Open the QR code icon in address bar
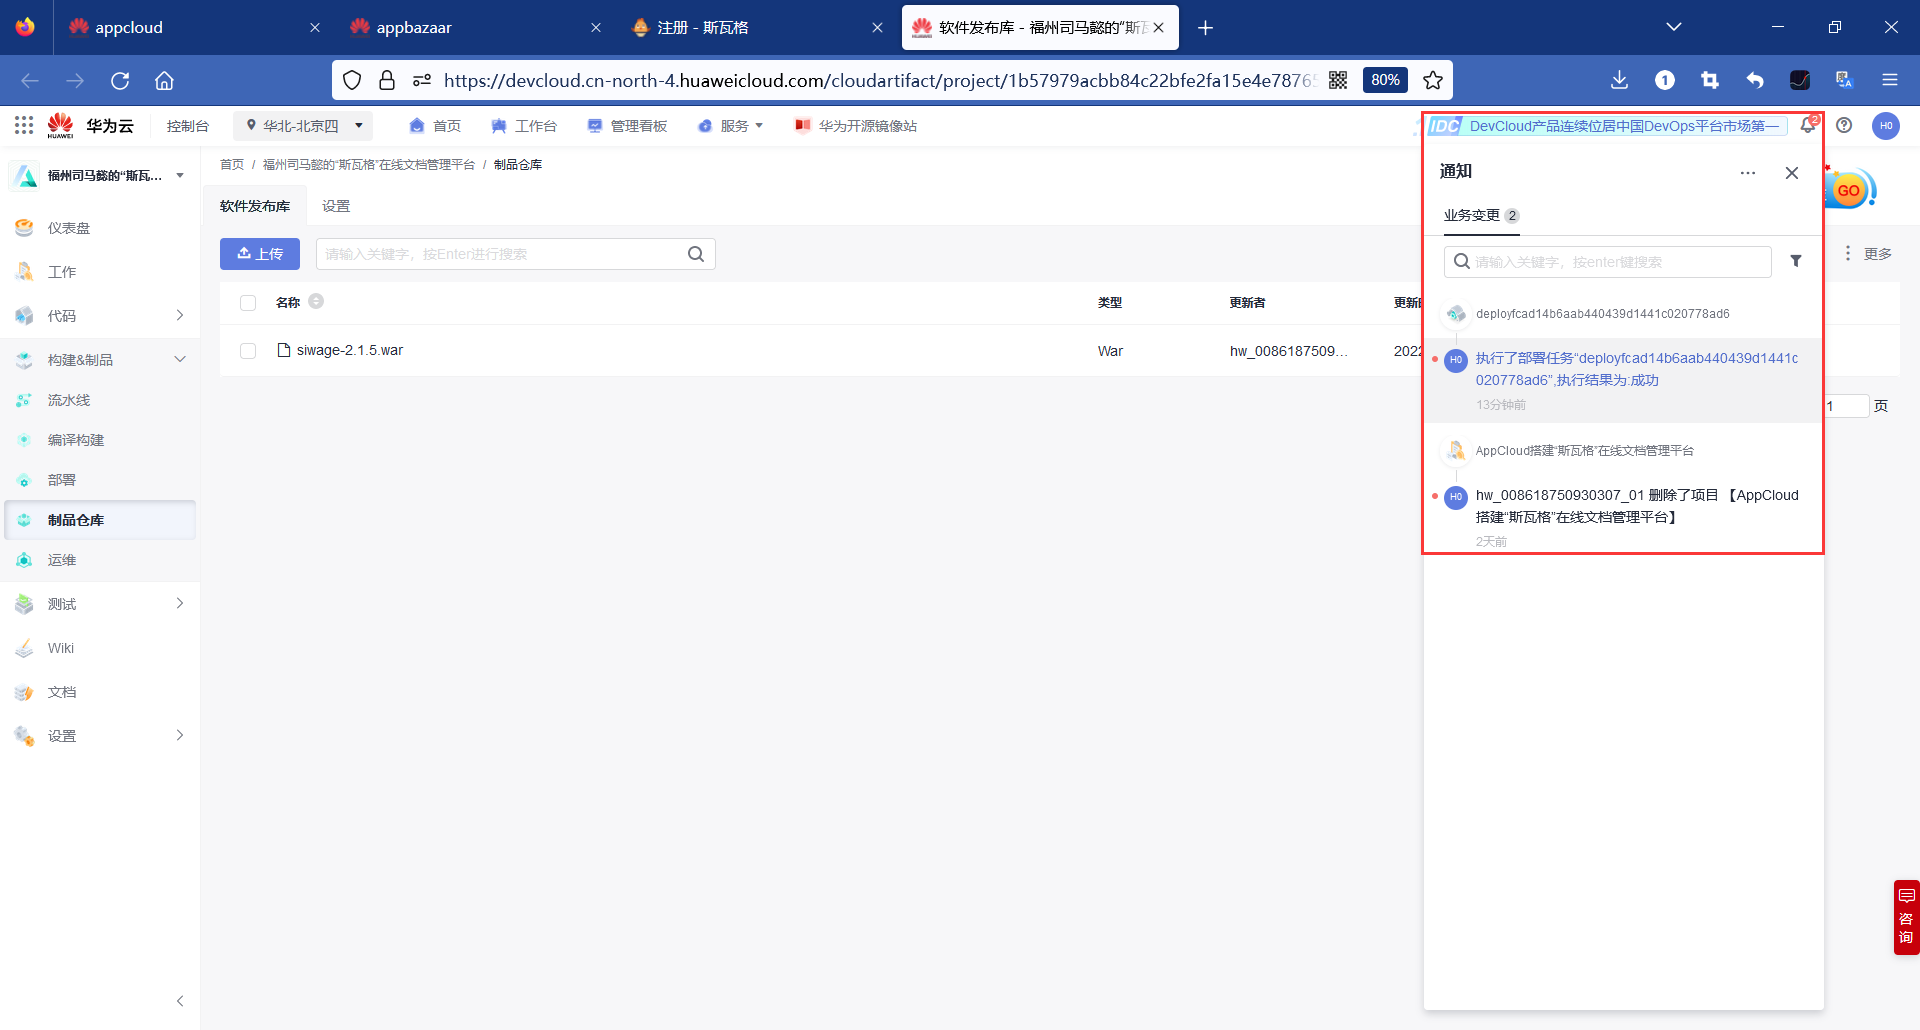1920x1030 pixels. tap(1338, 80)
